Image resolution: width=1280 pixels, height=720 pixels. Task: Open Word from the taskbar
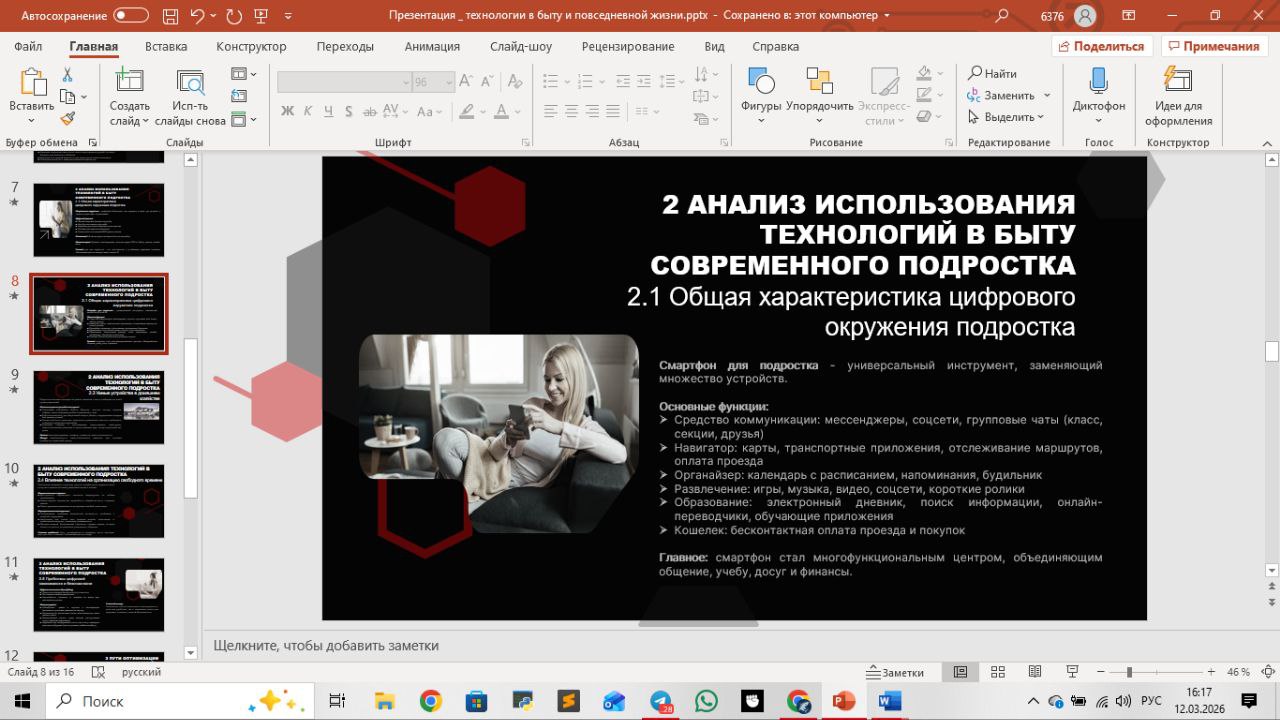point(889,701)
